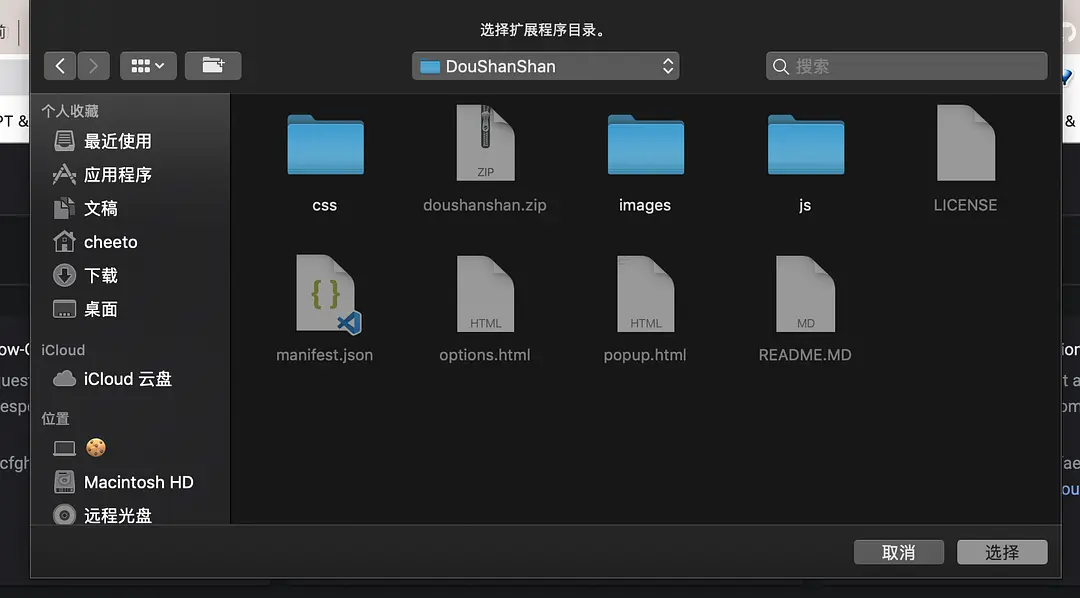Go forward with the right chevron button

(93, 66)
